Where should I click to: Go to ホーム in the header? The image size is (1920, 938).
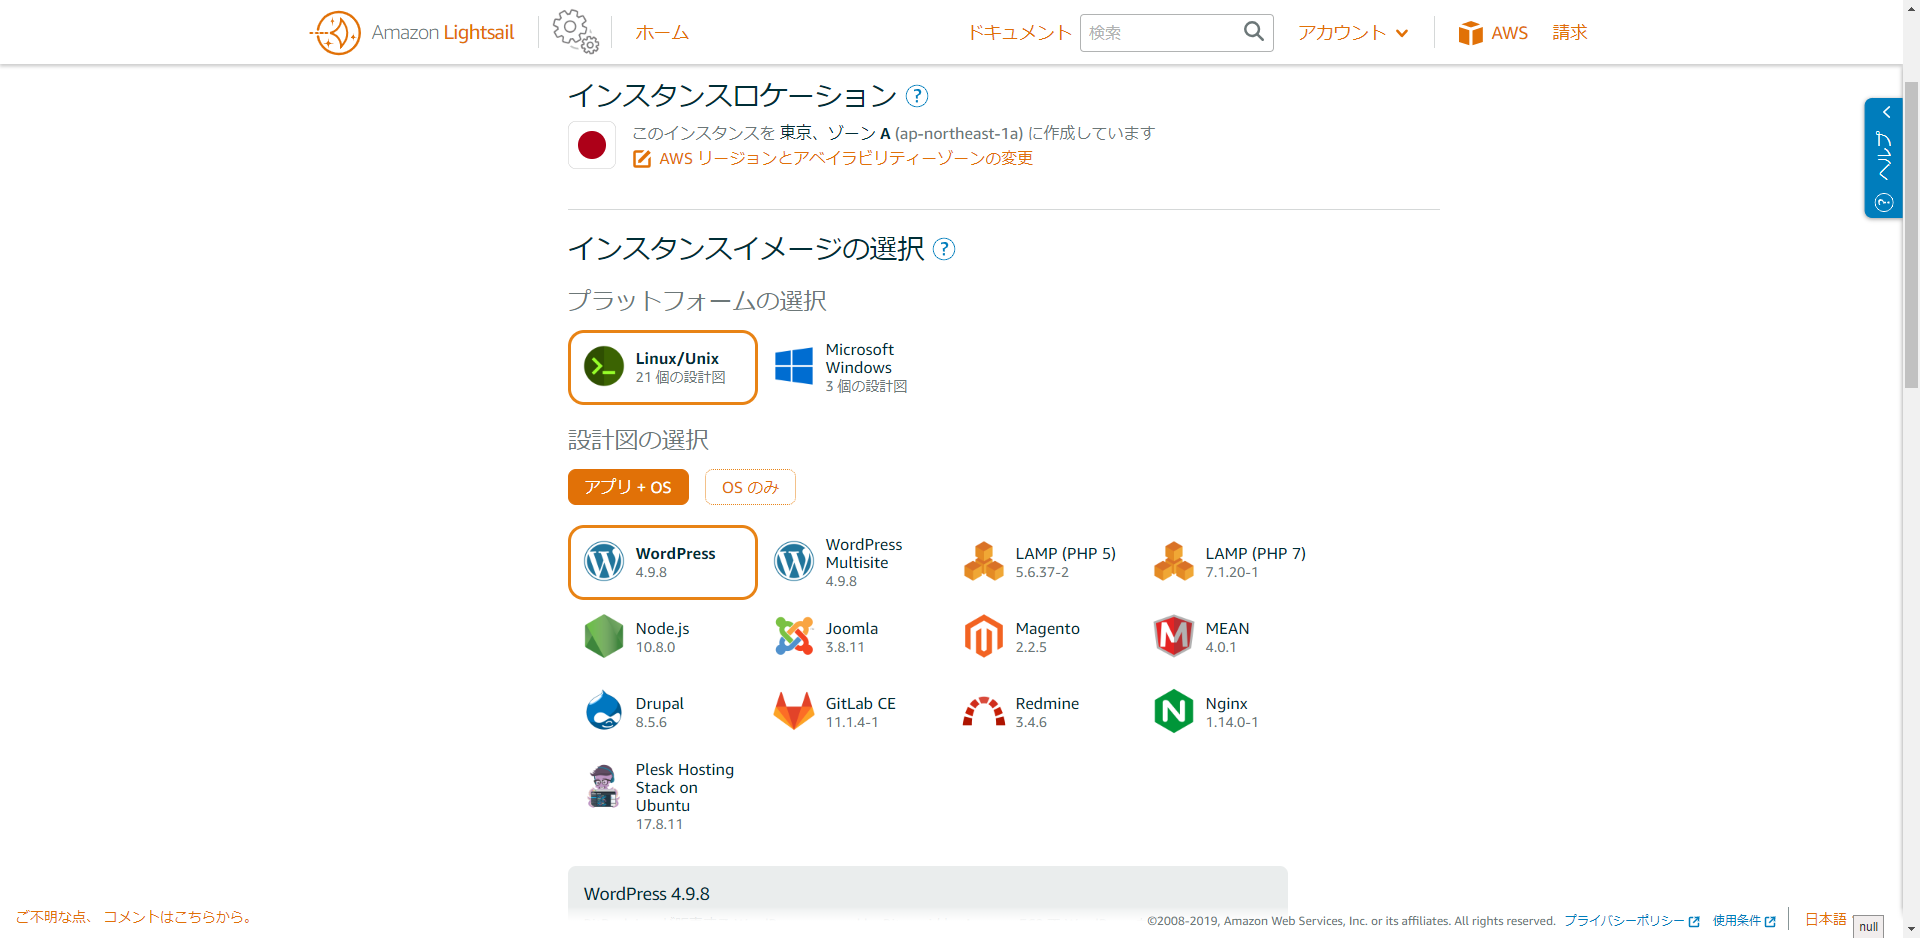(x=662, y=33)
